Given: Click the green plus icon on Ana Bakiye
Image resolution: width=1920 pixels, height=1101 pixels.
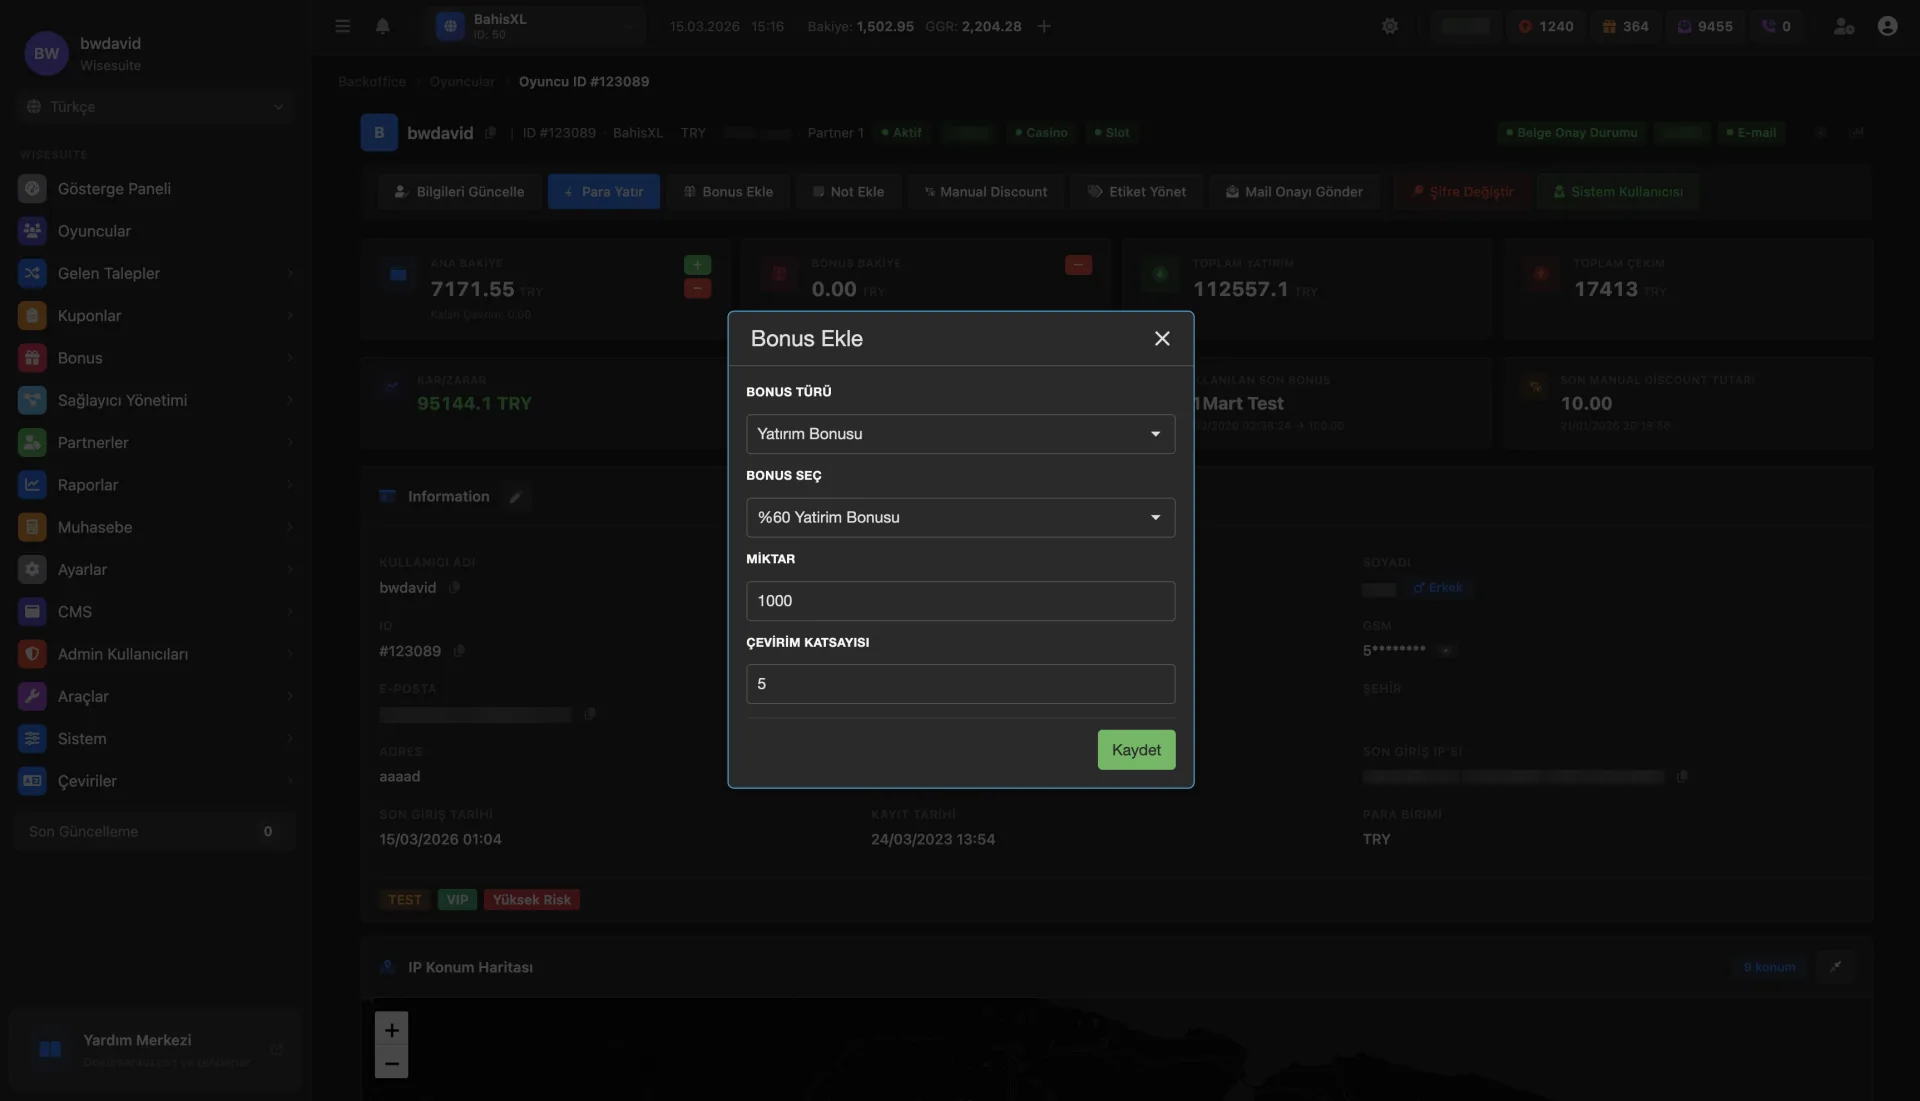Looking at the screenshot, I should click(x=697, y=265).
